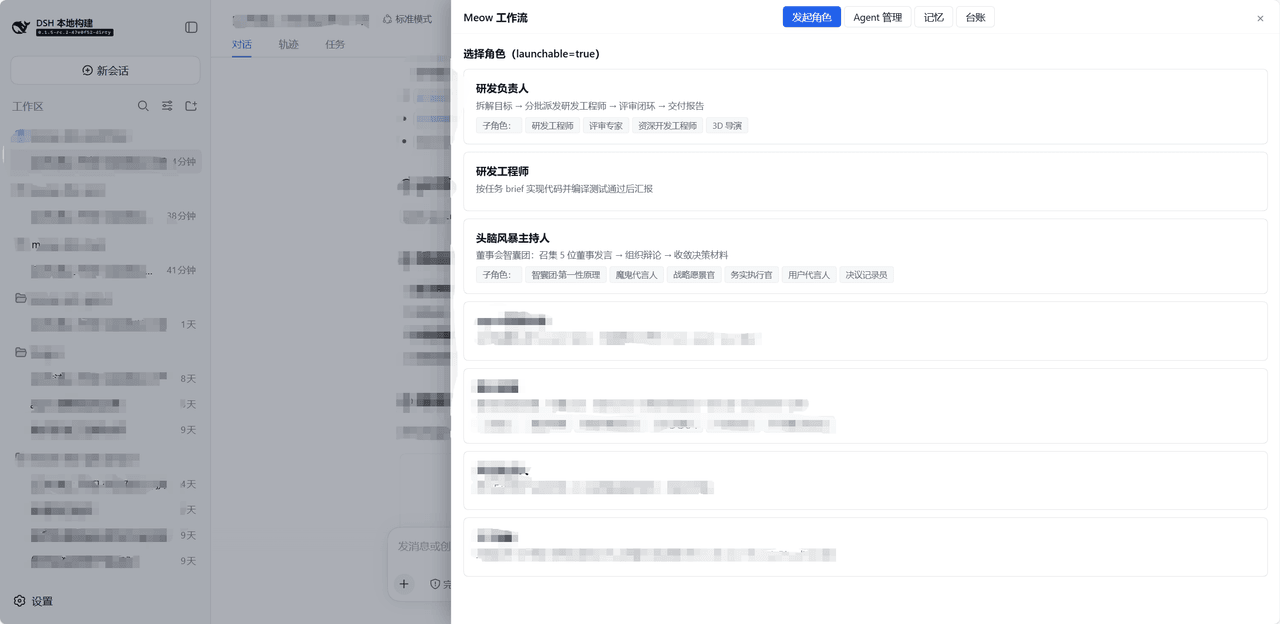1280x624 pixels.
Task: Open the 轨迹 tab
Action: point(288,45)
